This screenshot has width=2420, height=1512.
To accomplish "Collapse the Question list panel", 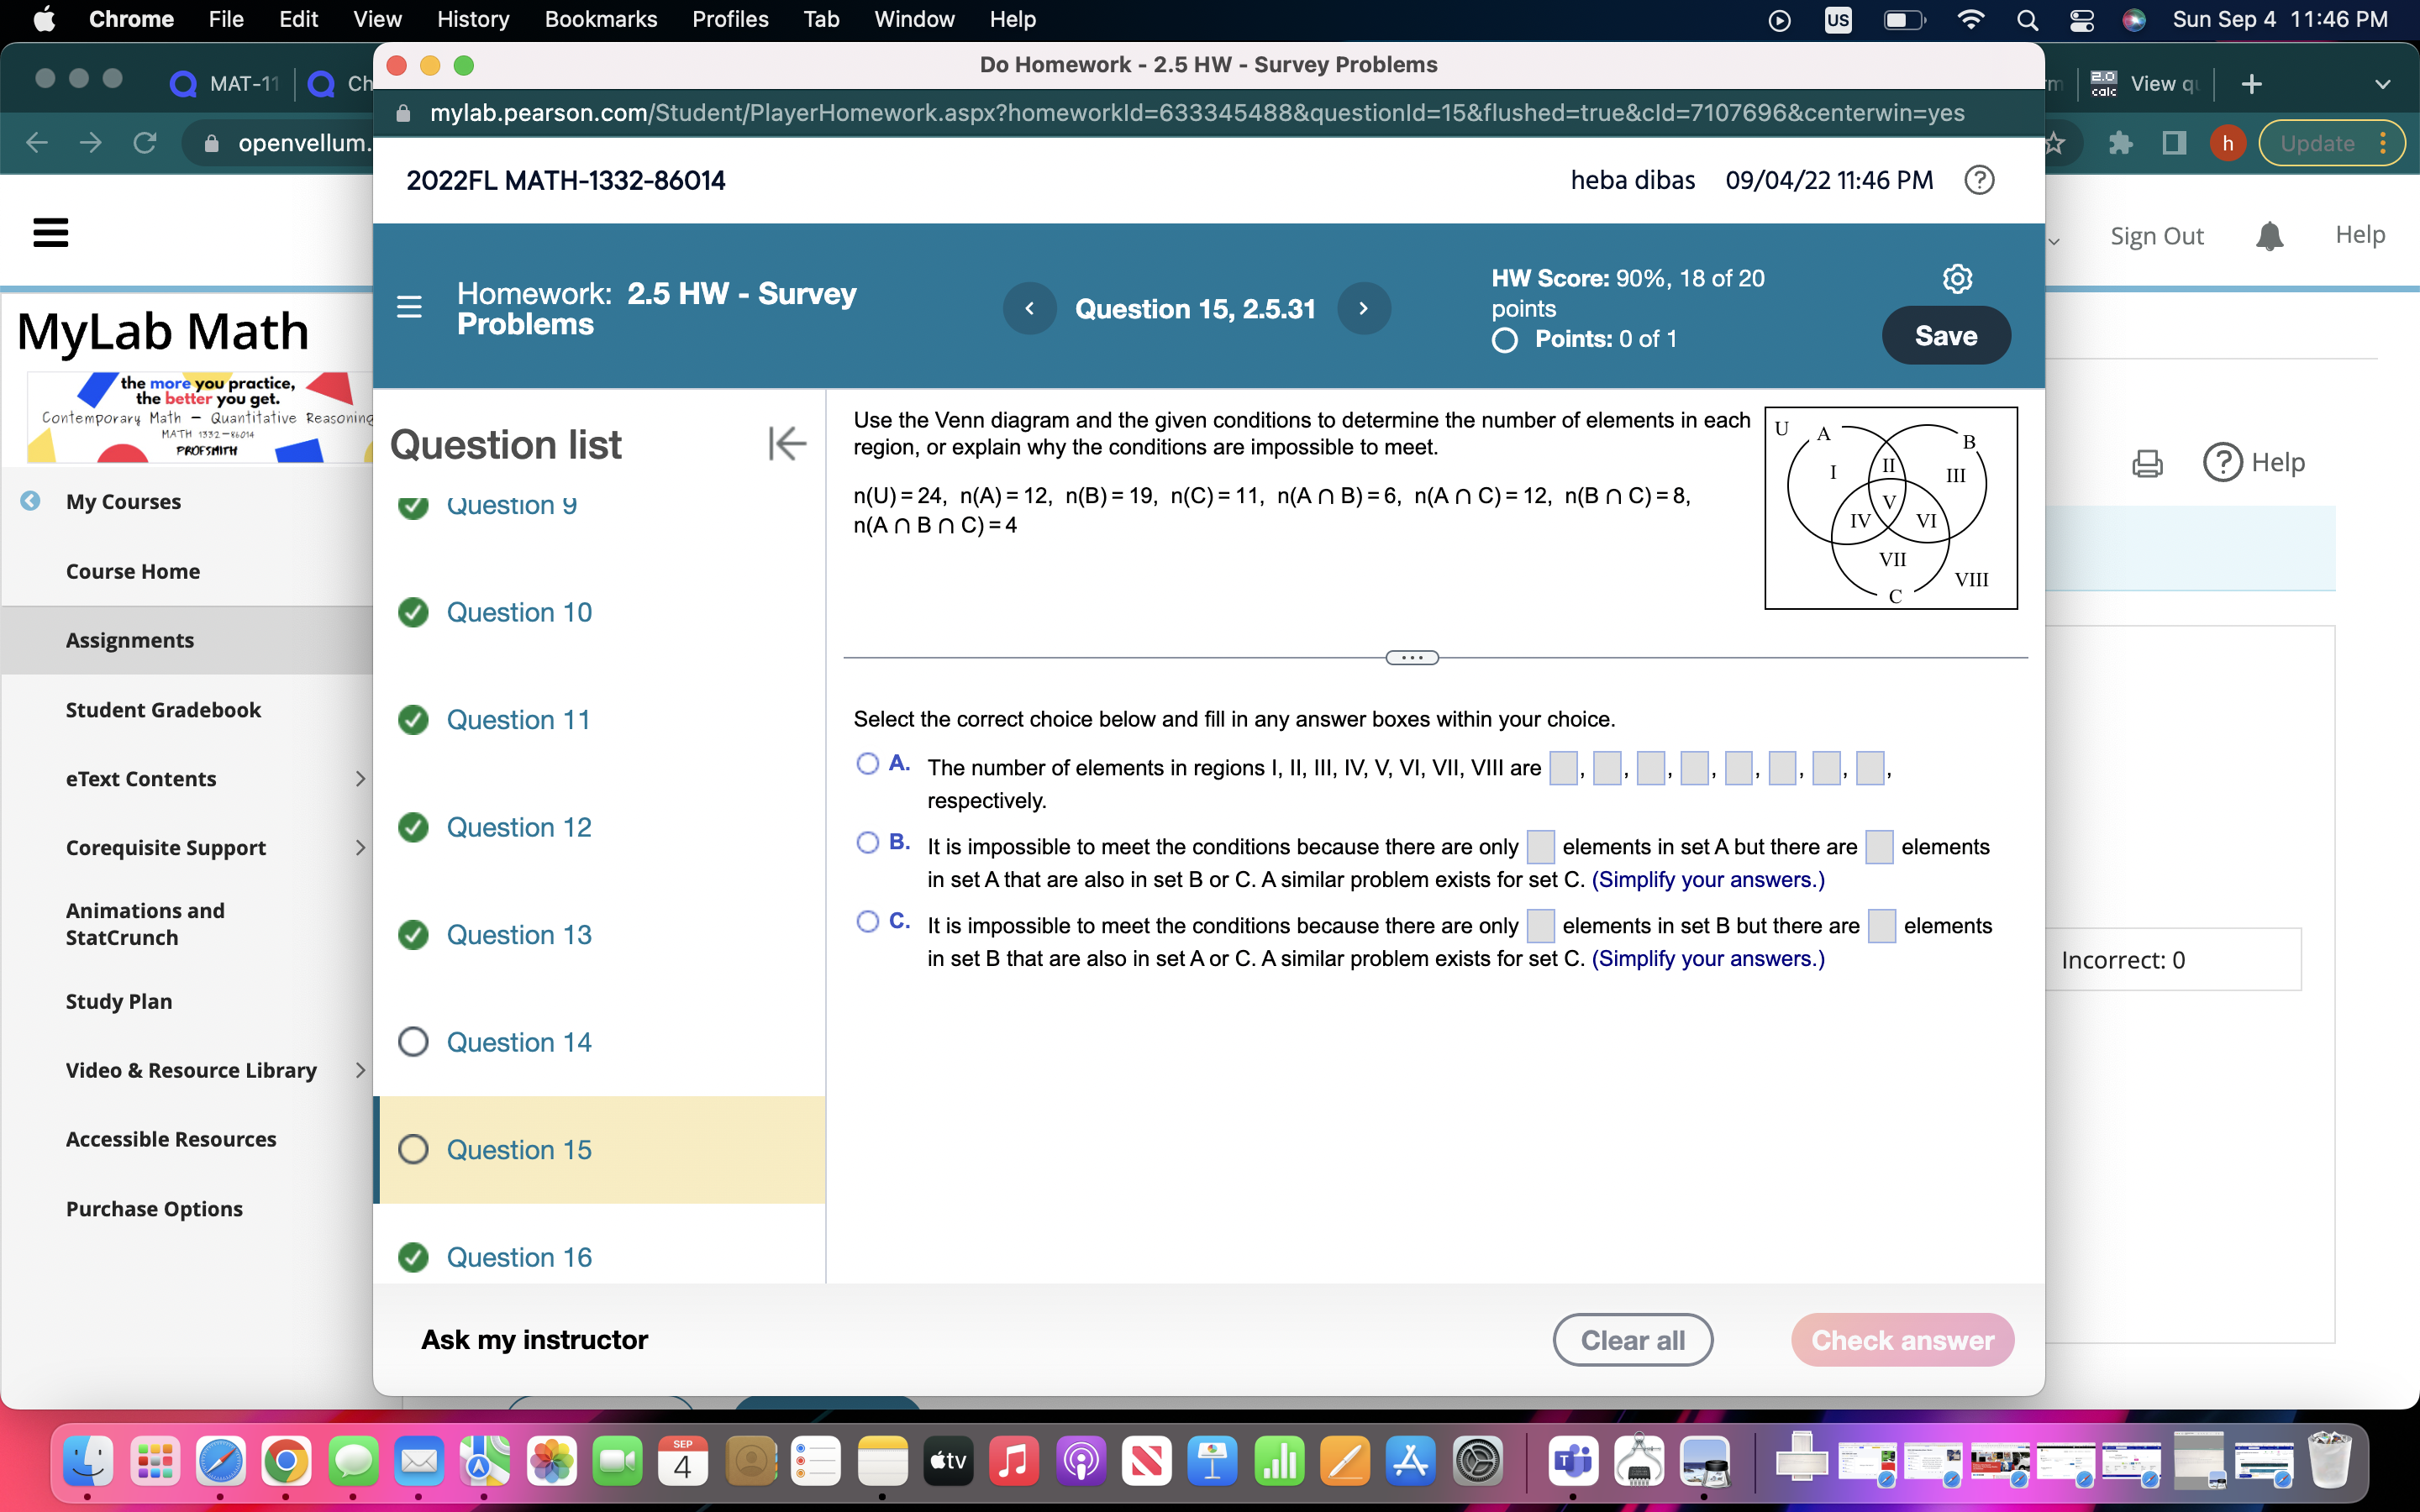I will [x=787, y=443].
